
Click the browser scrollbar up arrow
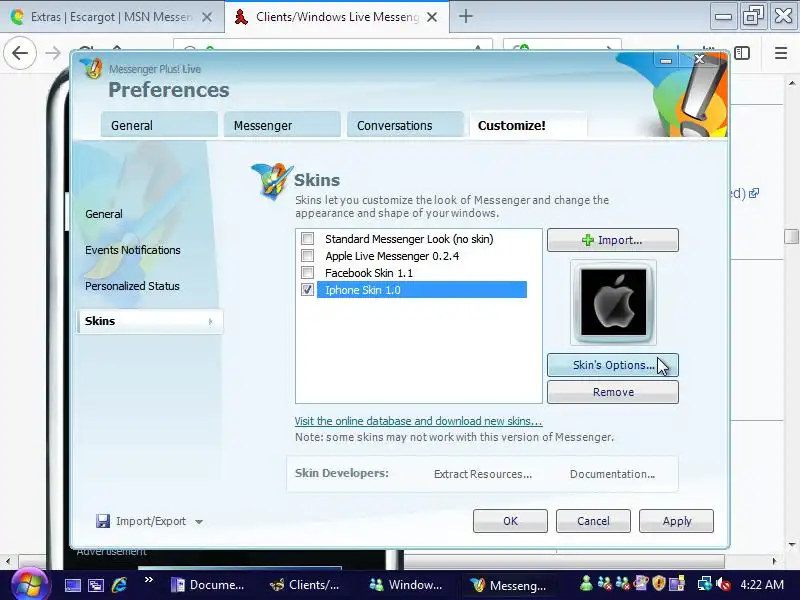pos(791,83)
